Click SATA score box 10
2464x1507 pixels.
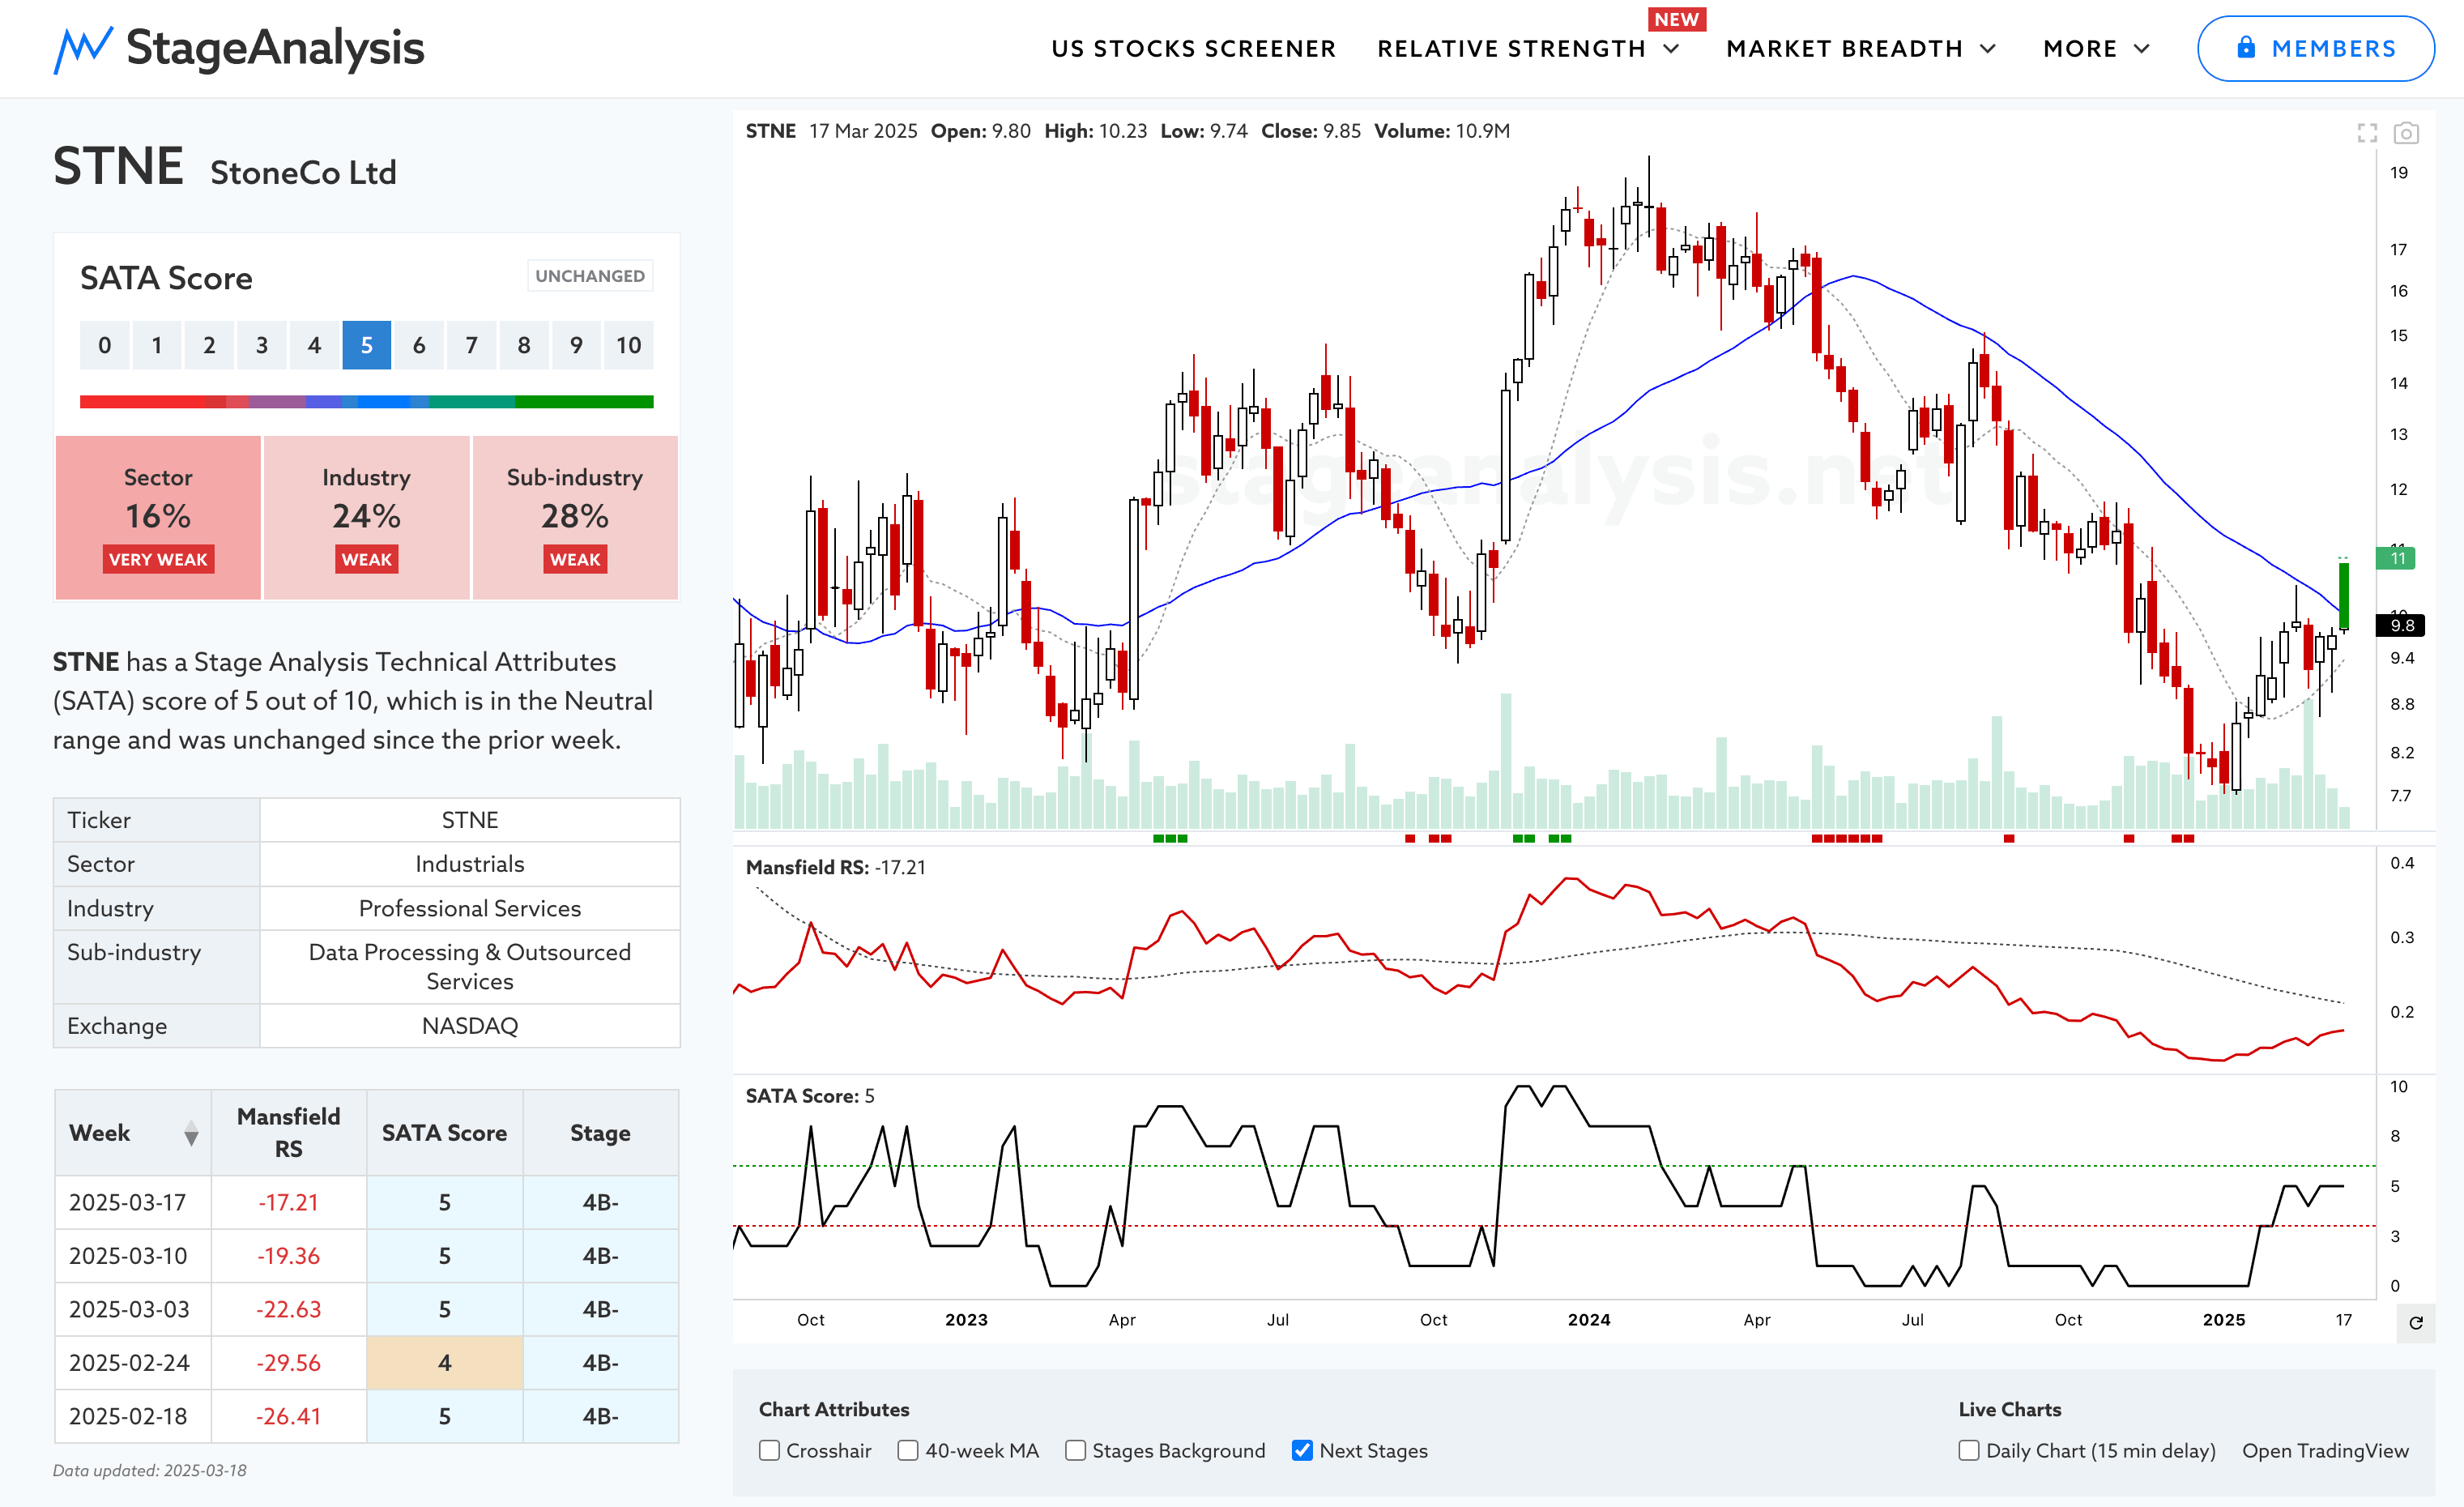628,346
